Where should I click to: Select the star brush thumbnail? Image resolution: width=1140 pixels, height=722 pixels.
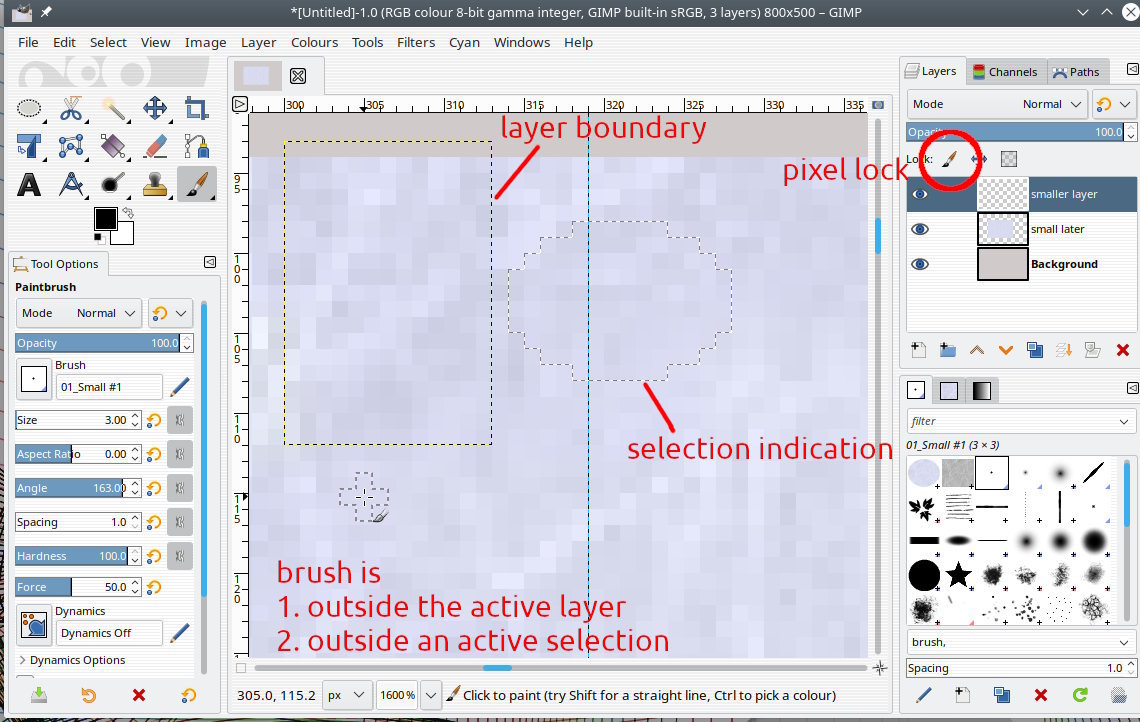click(x=958, y=575)
